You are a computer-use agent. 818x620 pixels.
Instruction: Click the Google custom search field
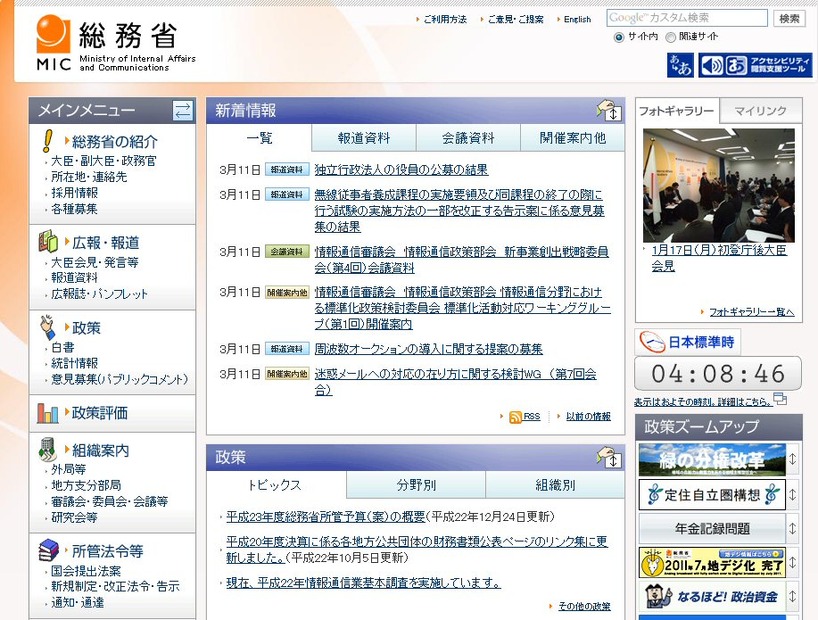point(687,18)
